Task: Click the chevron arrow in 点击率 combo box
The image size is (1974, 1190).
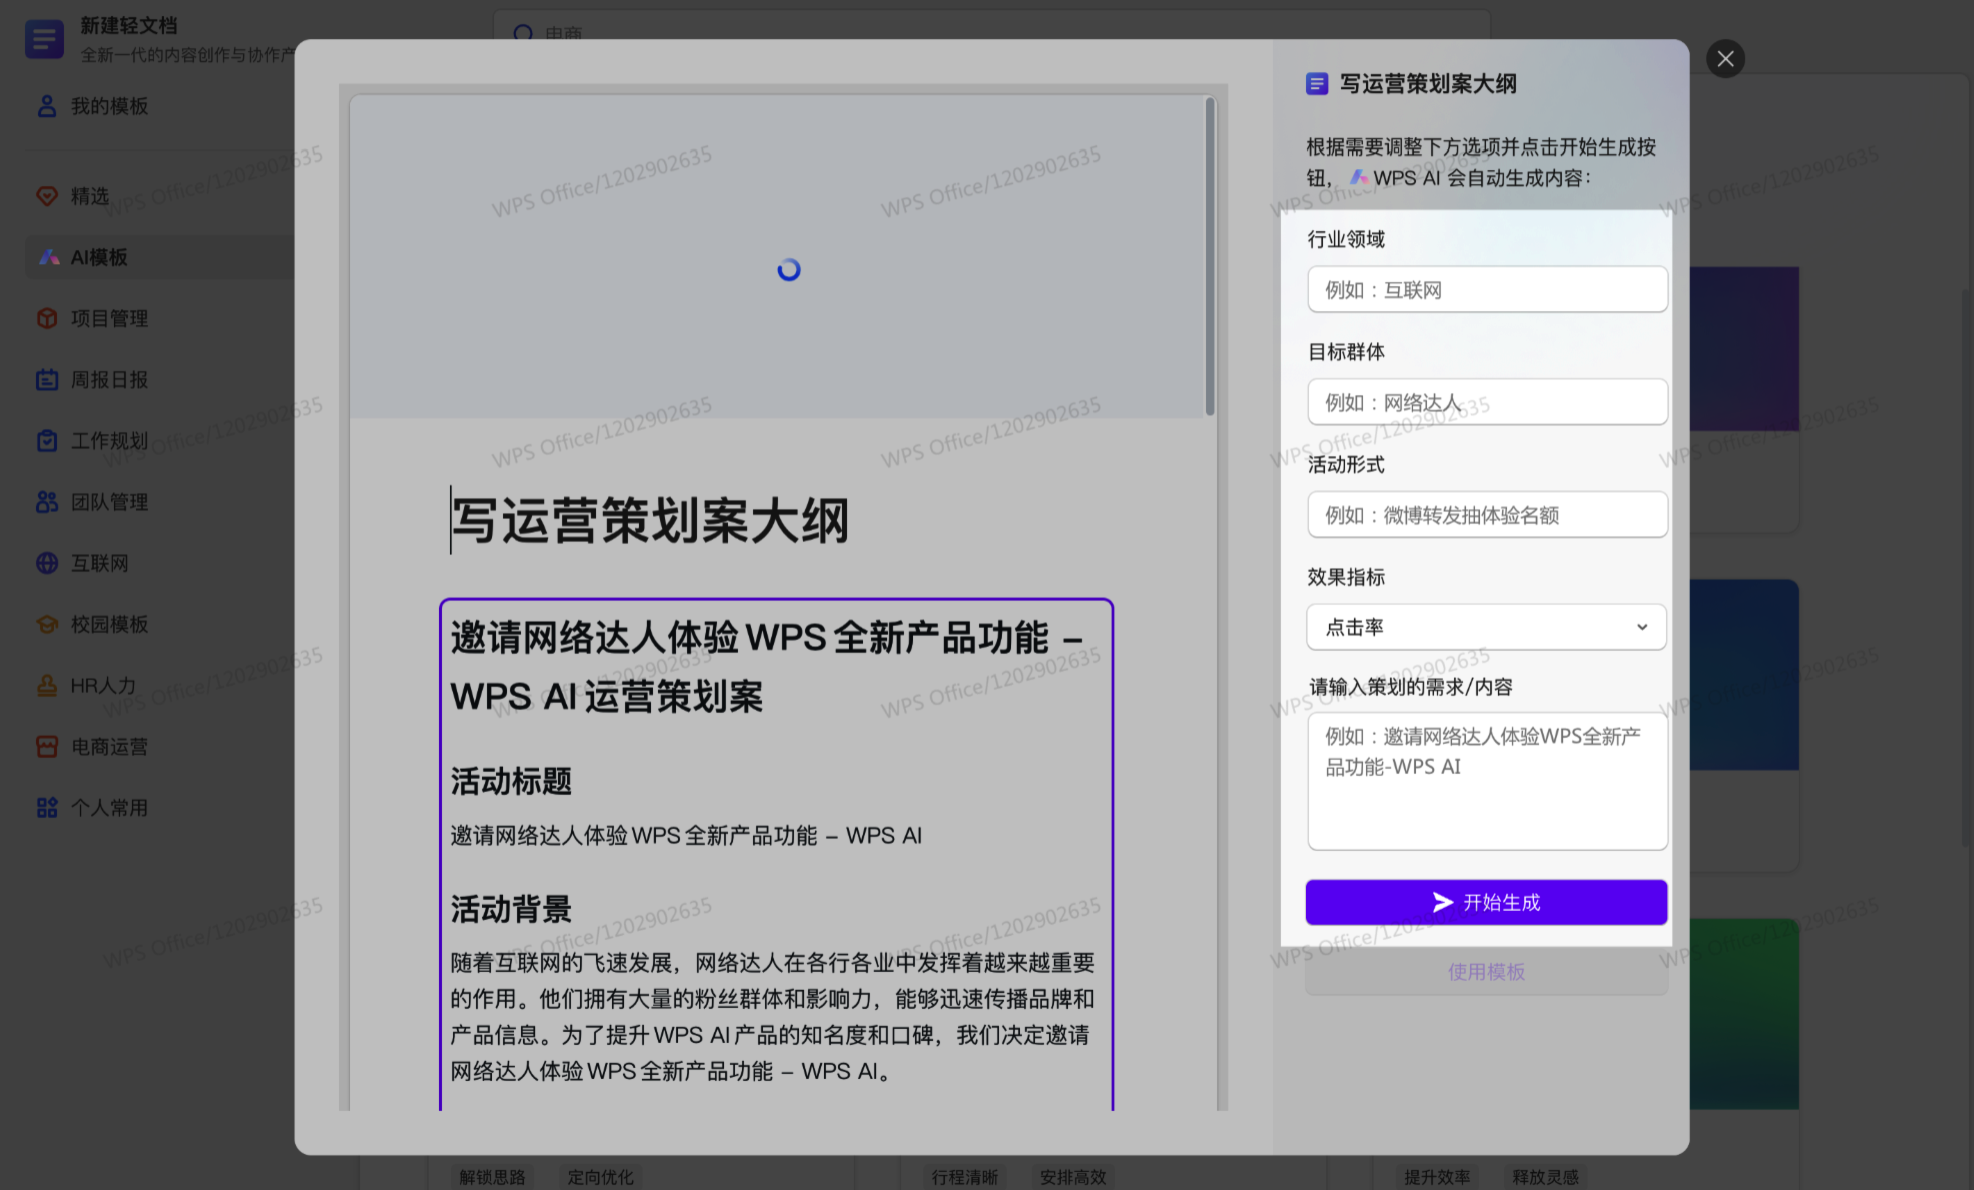Action: pyautogui.click(x=1641, y=627)
